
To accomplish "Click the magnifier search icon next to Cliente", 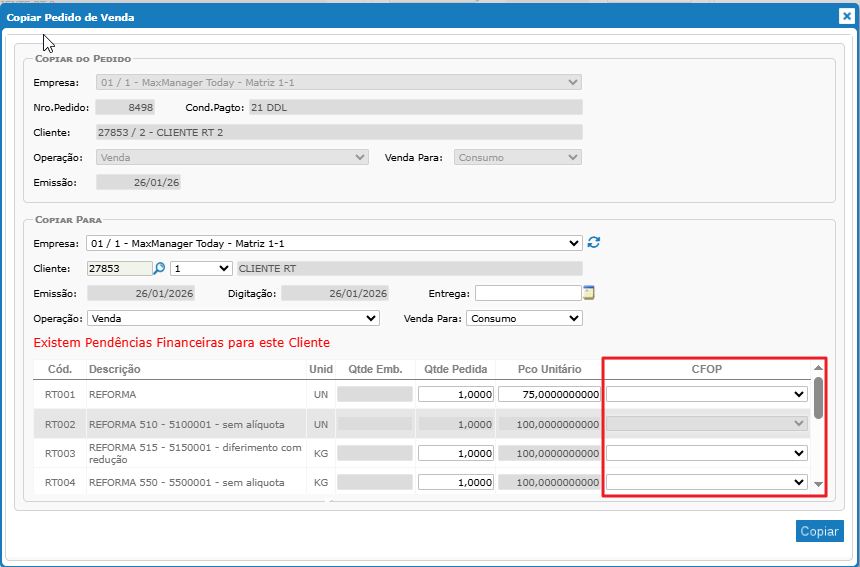I will click(159, 268).
